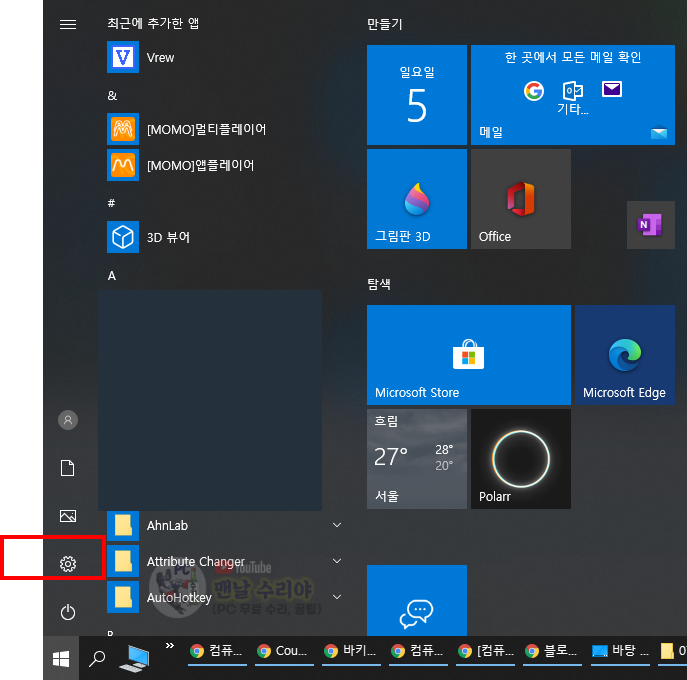The image size is (687, 680).
Task: Switch to the Chrome 'Cou...' taskbar window
Action: click(284, 651)
